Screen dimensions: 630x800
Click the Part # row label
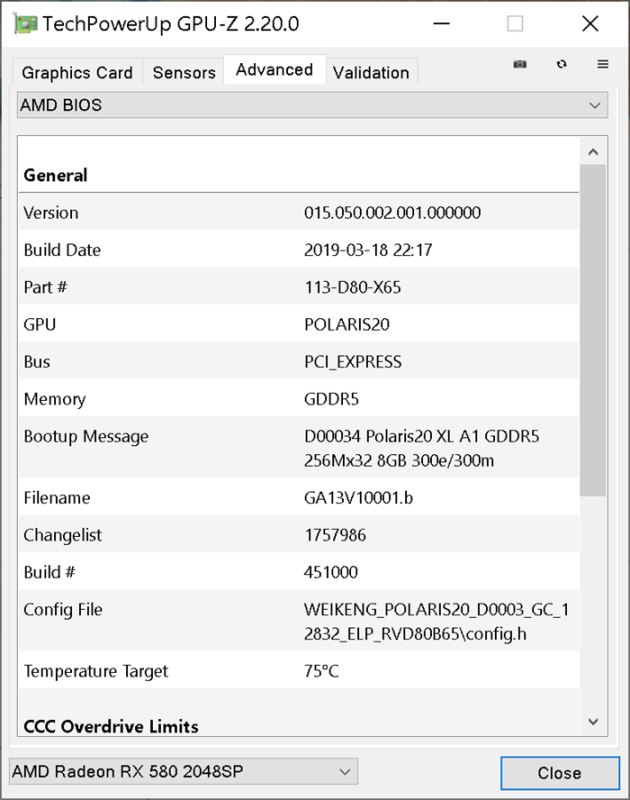point(45,287)
